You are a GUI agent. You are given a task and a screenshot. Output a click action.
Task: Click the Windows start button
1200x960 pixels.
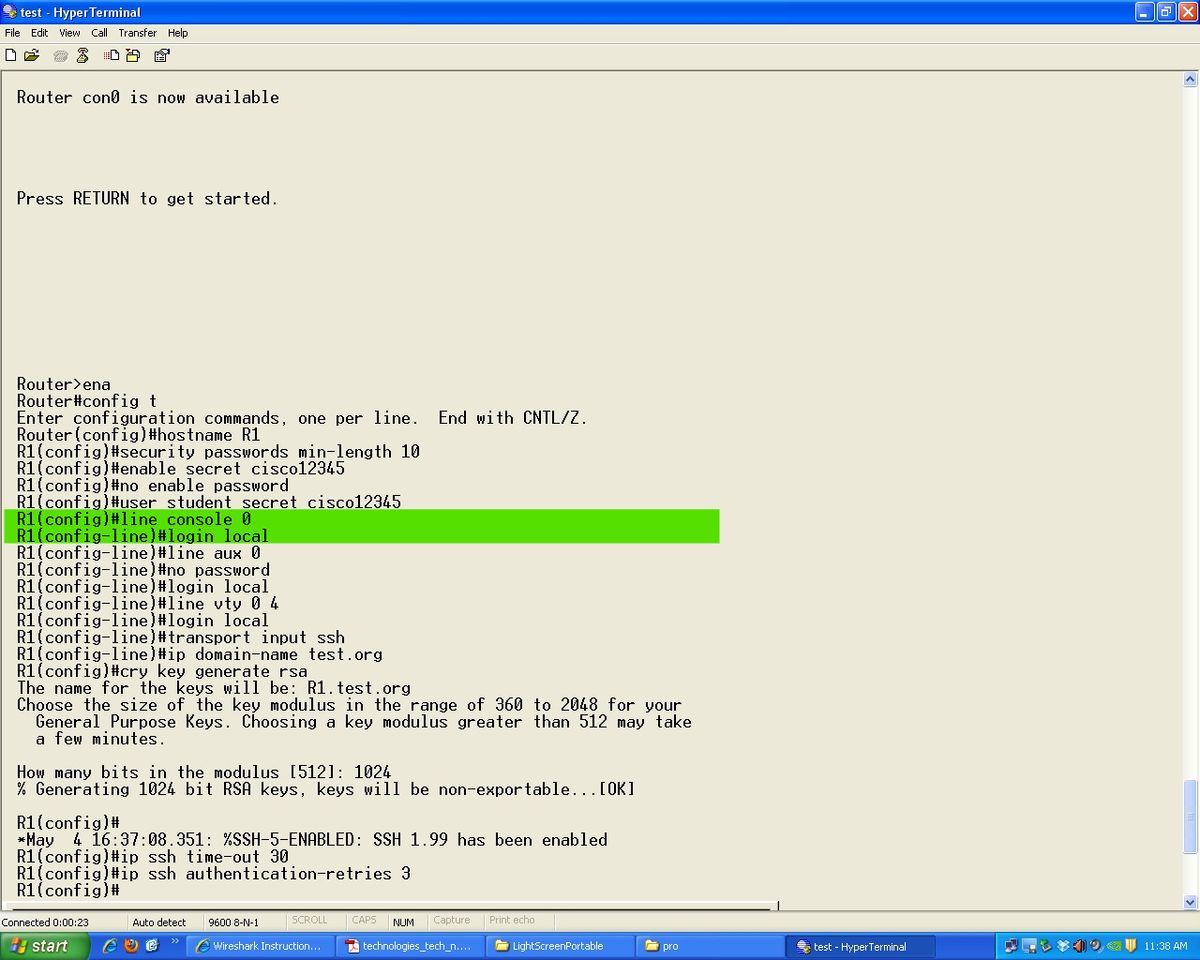40,946
